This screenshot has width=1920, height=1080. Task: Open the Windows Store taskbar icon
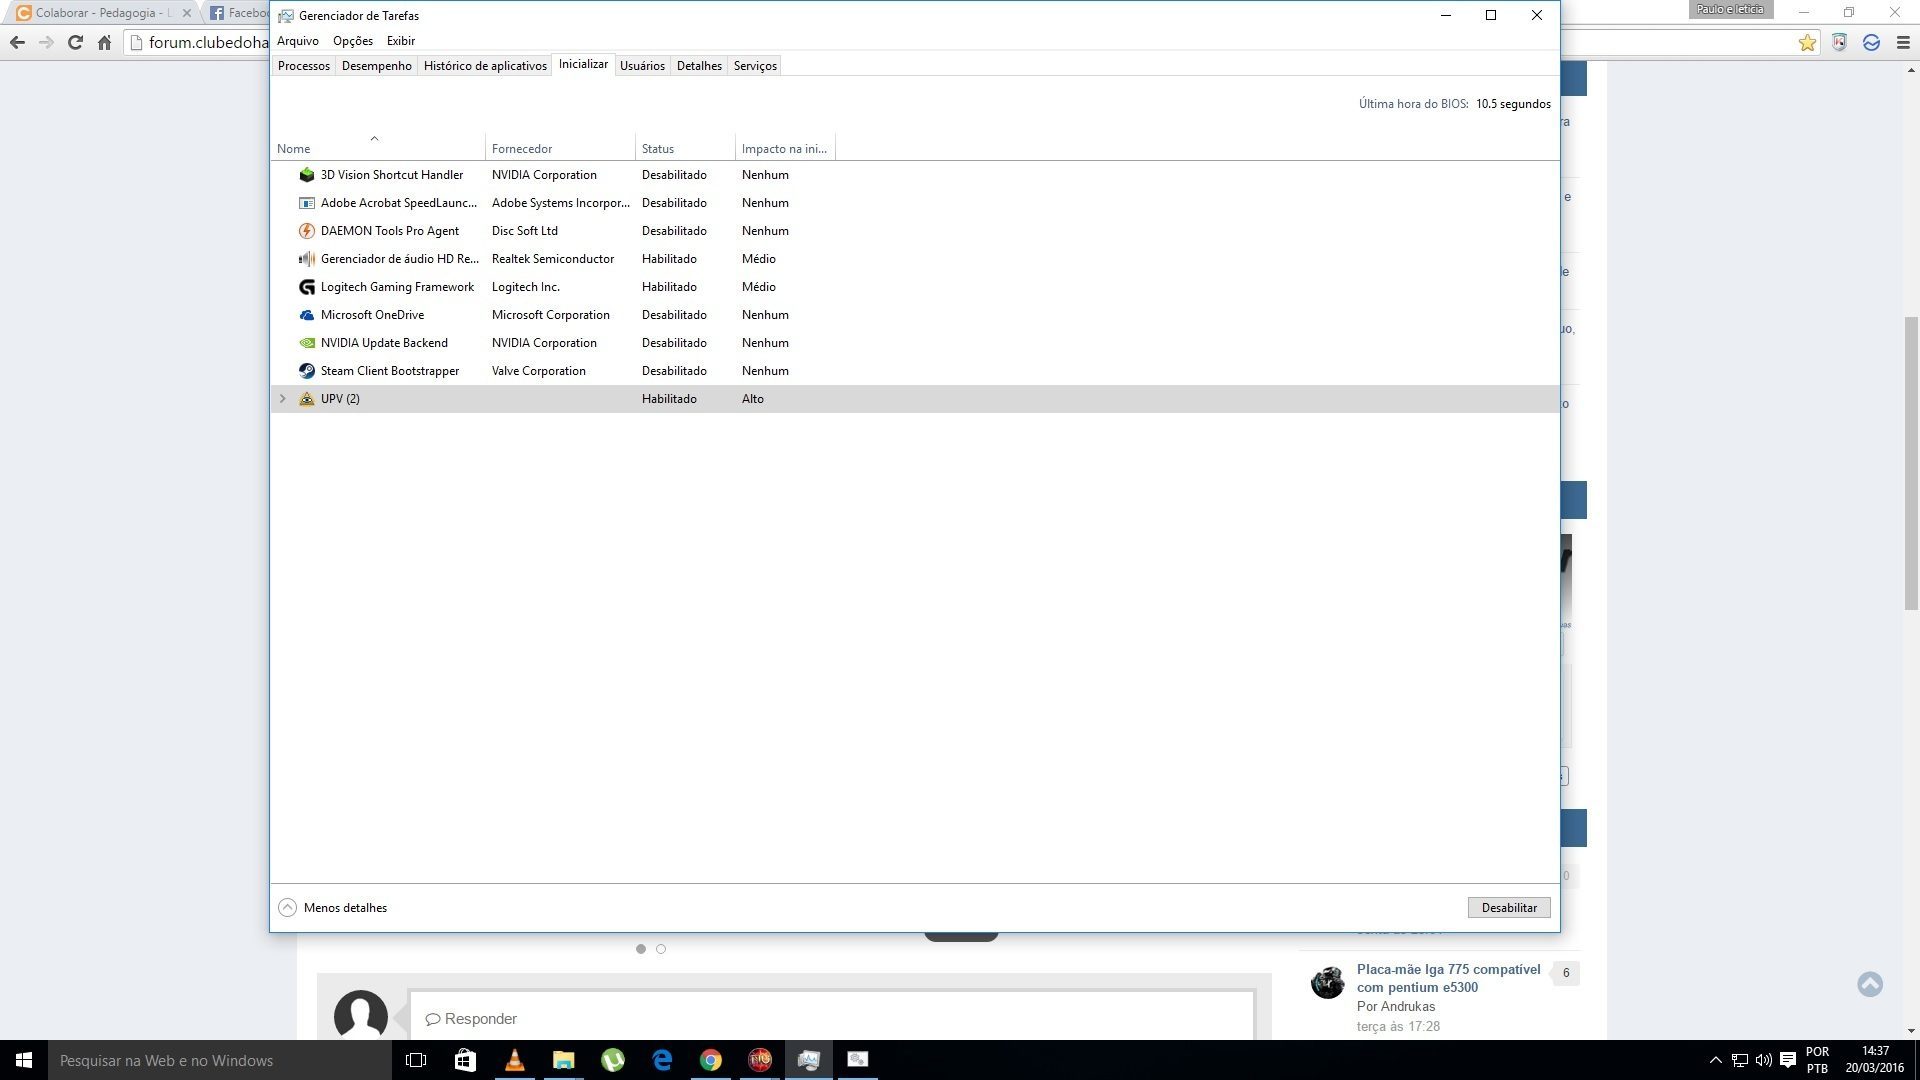465,1060
